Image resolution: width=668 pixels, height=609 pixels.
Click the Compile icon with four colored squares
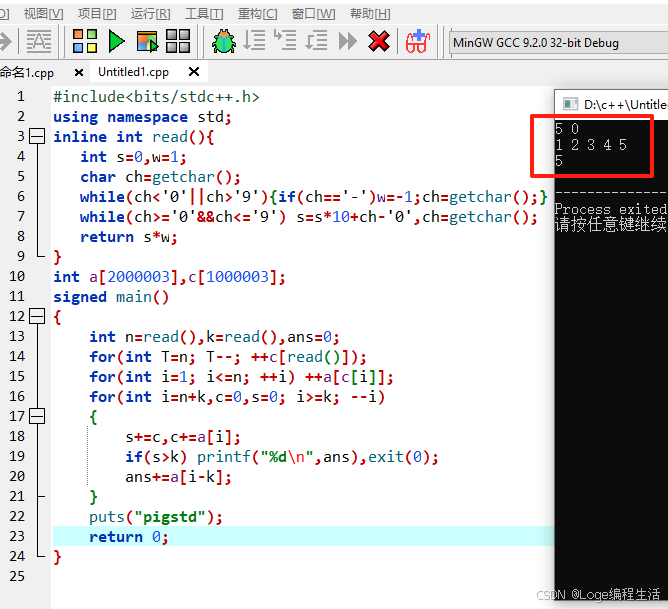(x=85, y=41)
